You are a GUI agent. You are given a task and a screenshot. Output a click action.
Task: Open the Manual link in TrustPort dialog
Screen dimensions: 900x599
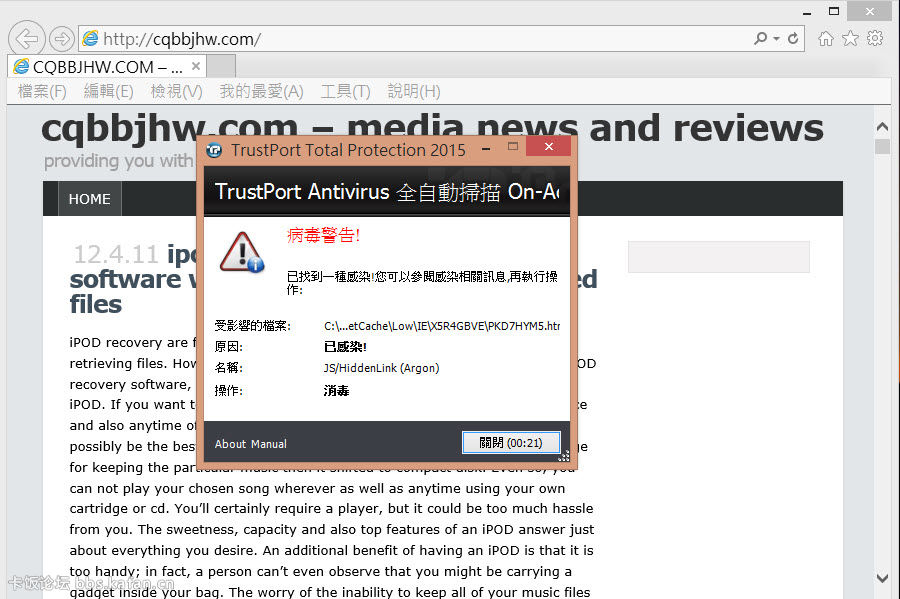[268, 444]
